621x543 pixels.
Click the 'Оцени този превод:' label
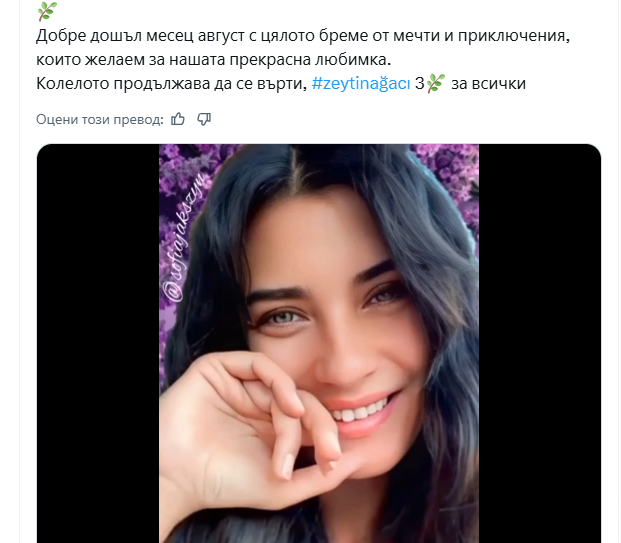coord(100,119)
